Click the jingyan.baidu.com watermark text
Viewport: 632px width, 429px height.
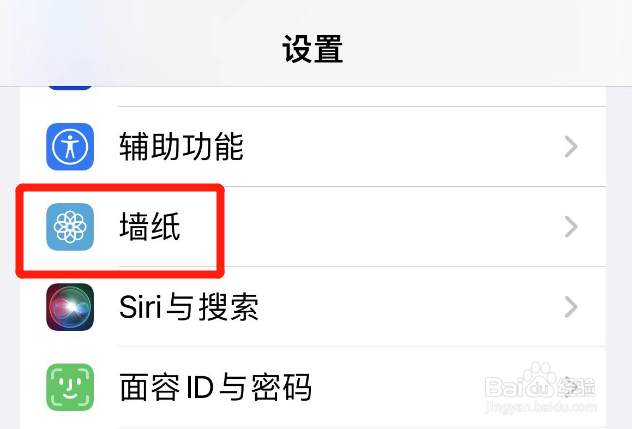(x=541, y=407)
